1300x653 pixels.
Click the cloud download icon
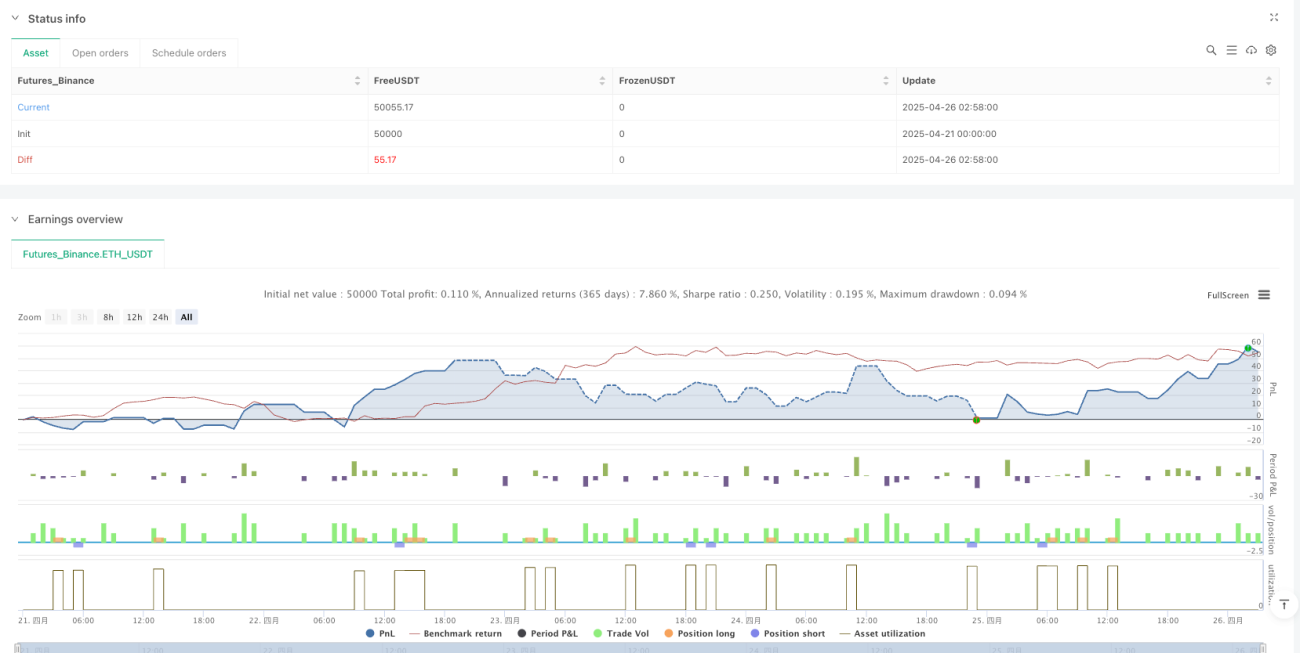tap(1251, 50)
